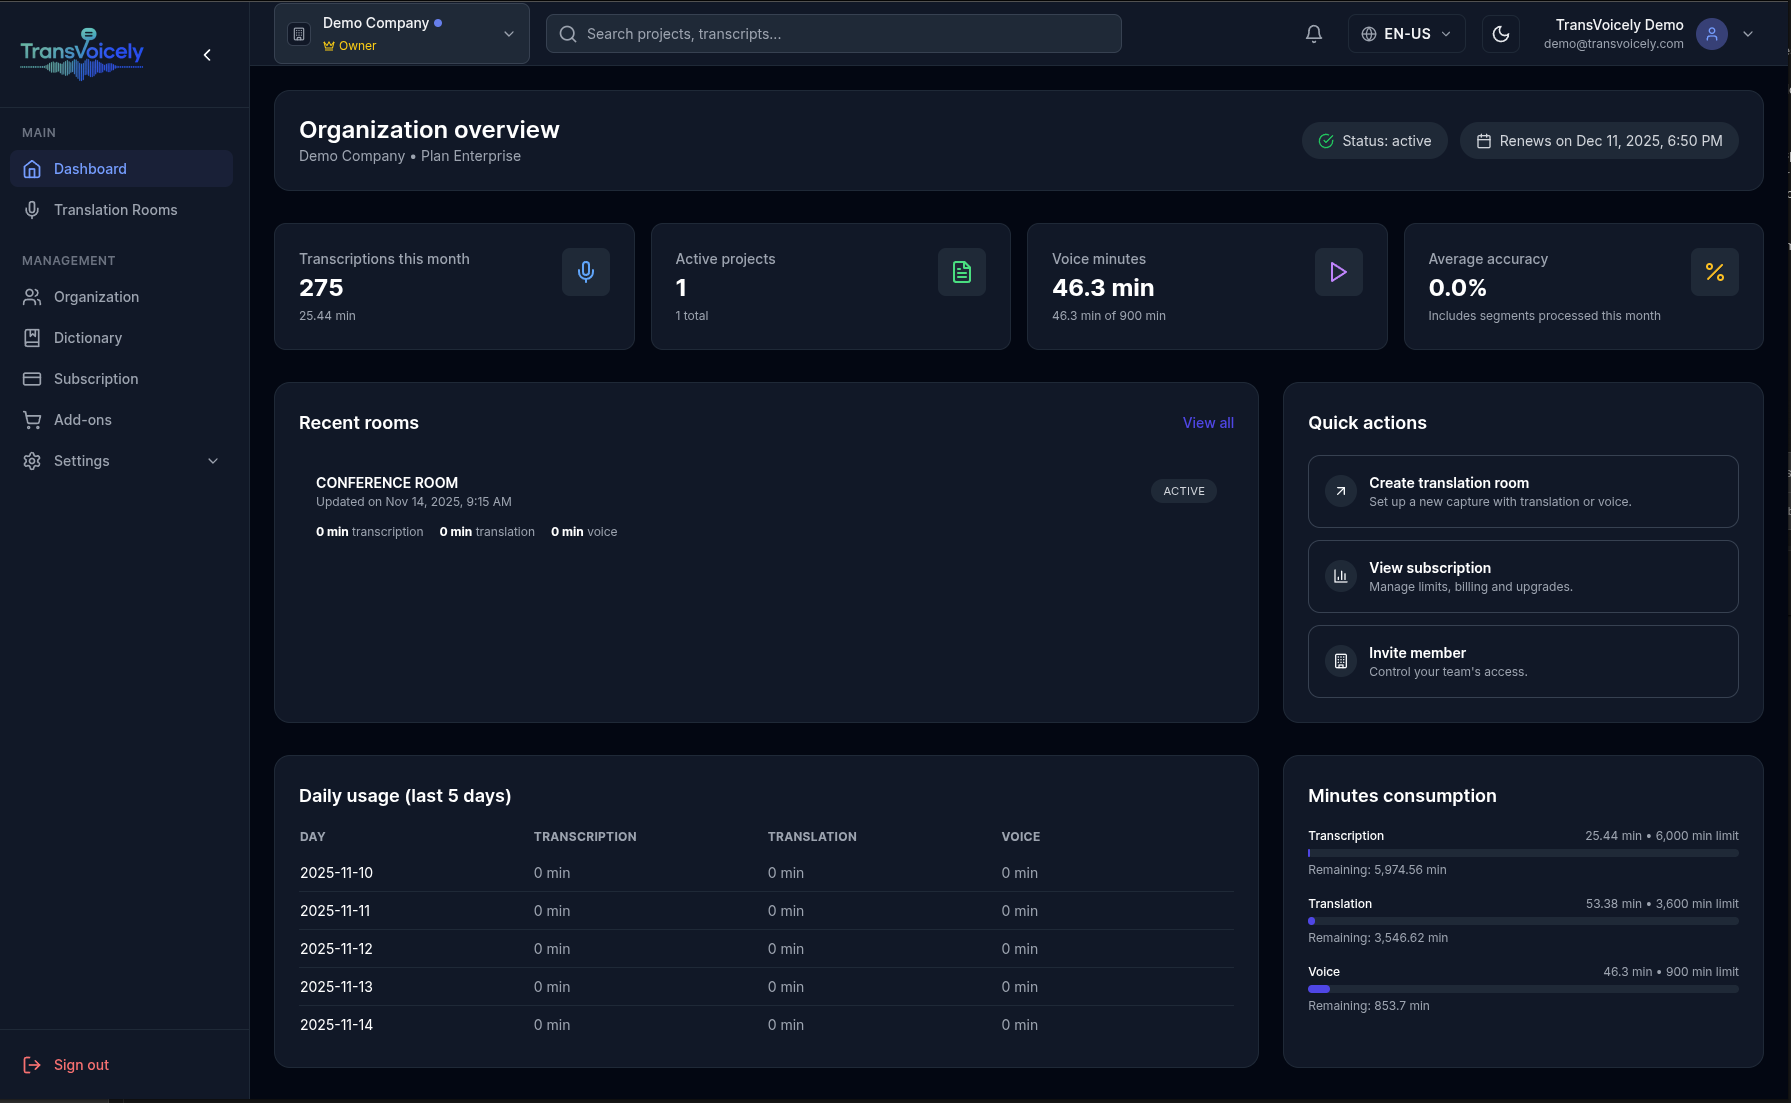The image size is (1791, 1103).
Task: Click the Translation consumption progress bar
Action: click(x=1523, y=921)
